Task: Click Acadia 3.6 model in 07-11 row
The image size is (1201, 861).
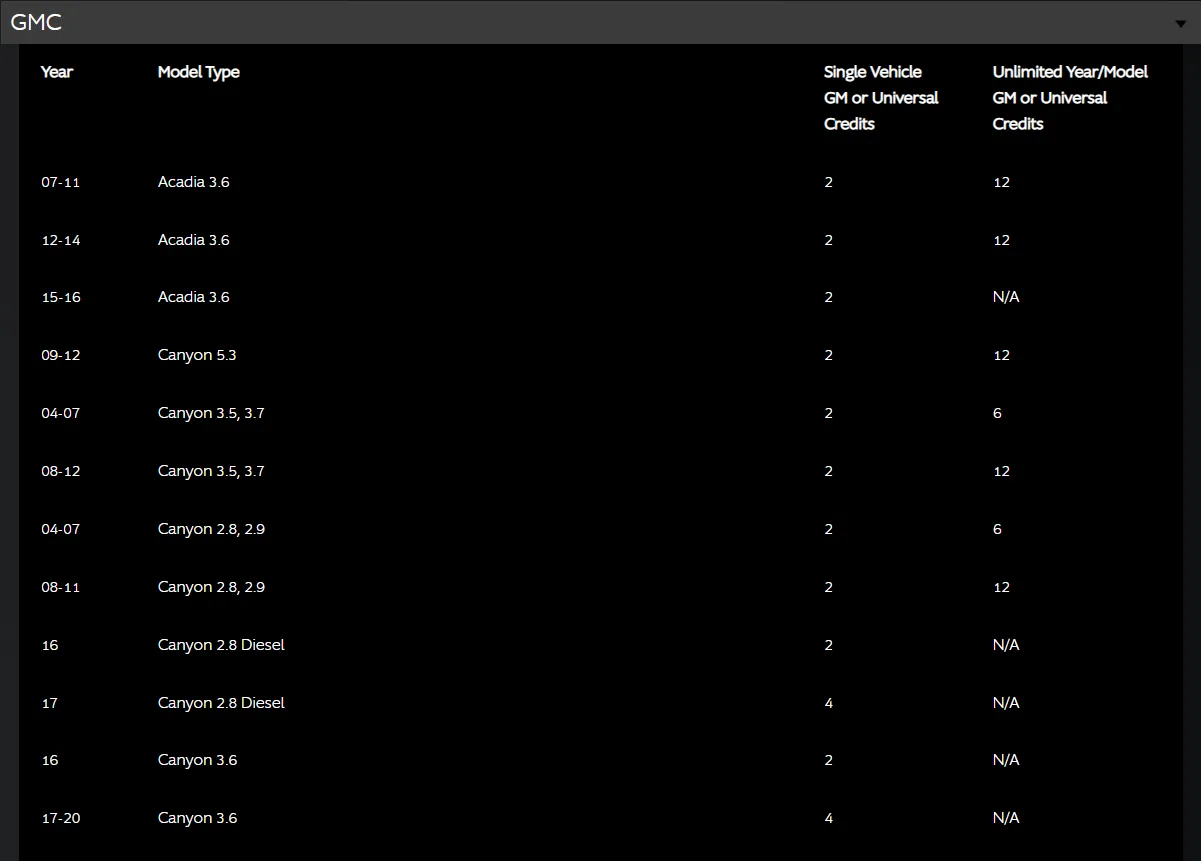Action: pos(194,182)
